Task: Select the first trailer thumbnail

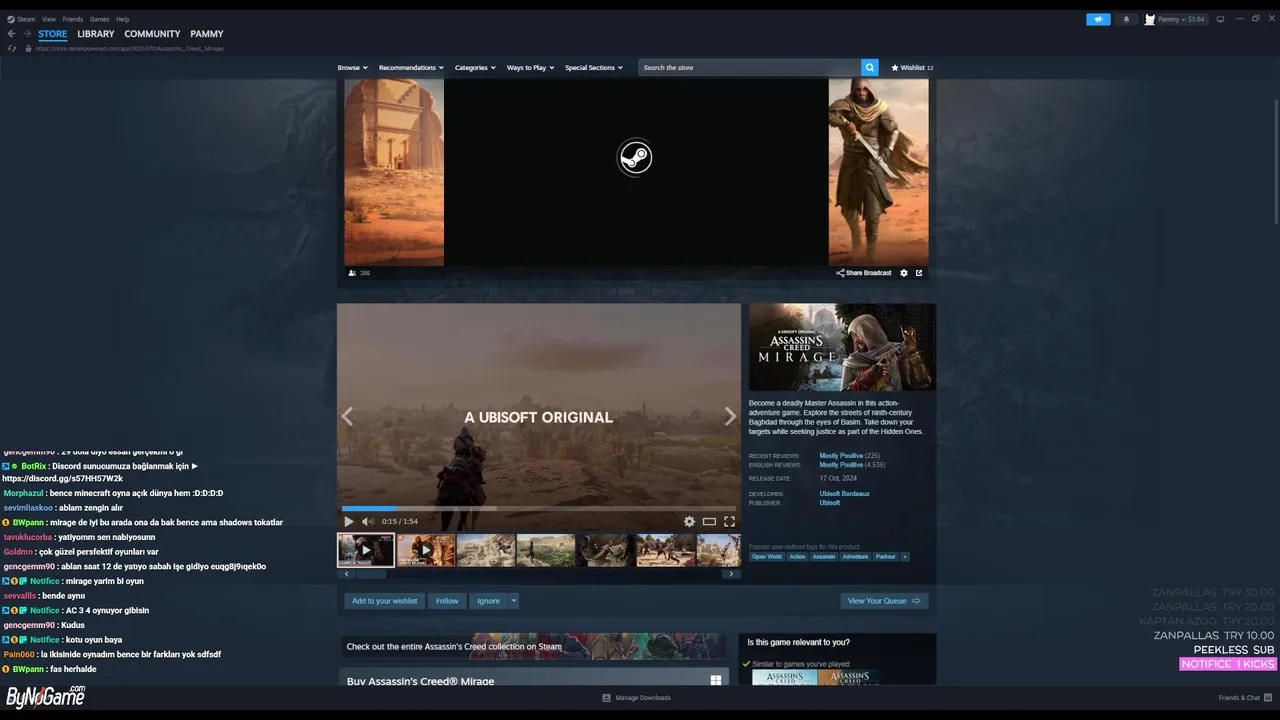Action: (x=366, y=550)
